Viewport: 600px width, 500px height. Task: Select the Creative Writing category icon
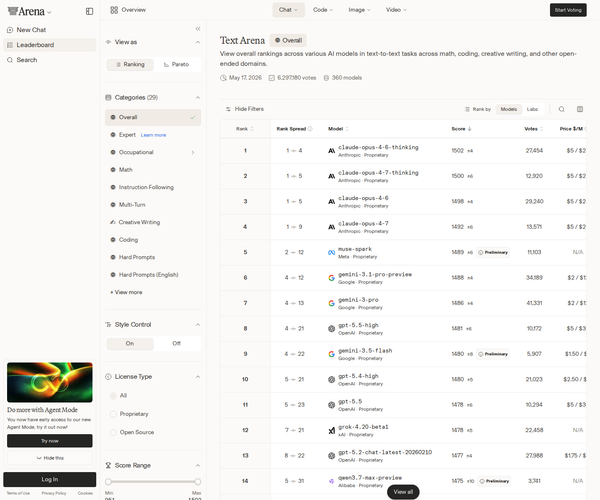[x=113, y=222]
